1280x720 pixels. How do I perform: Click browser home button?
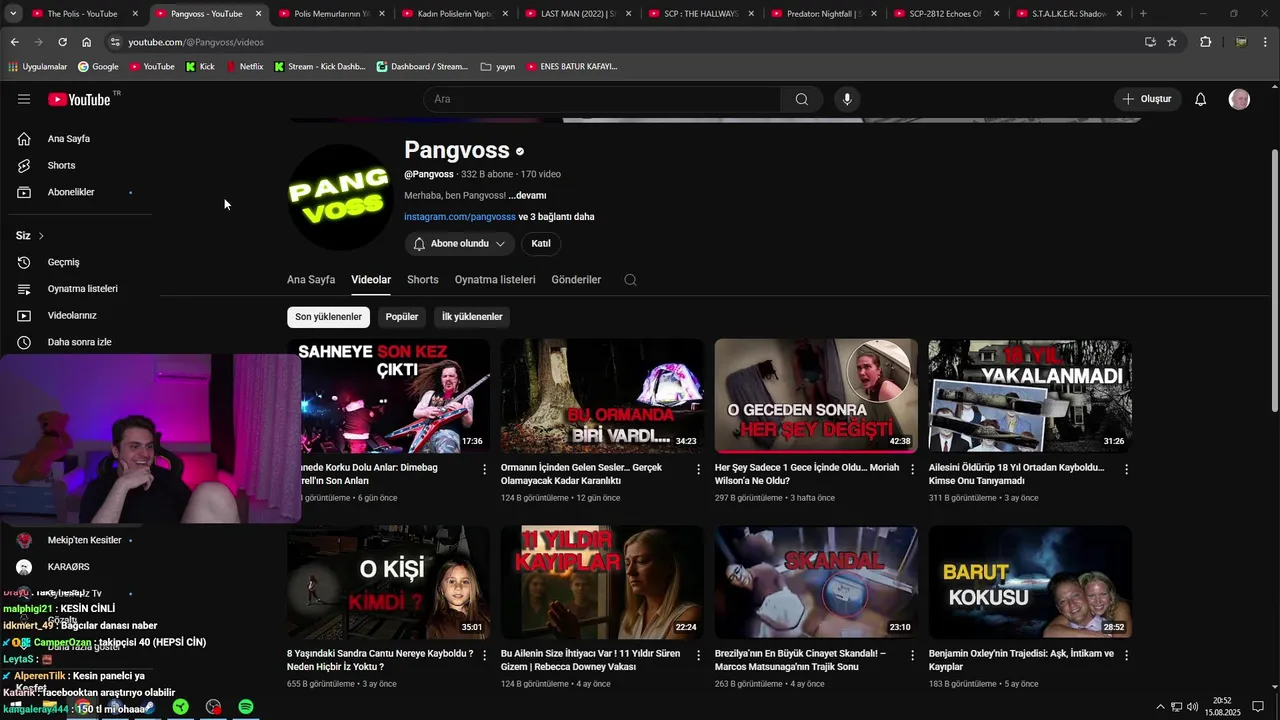click(86, 42)
